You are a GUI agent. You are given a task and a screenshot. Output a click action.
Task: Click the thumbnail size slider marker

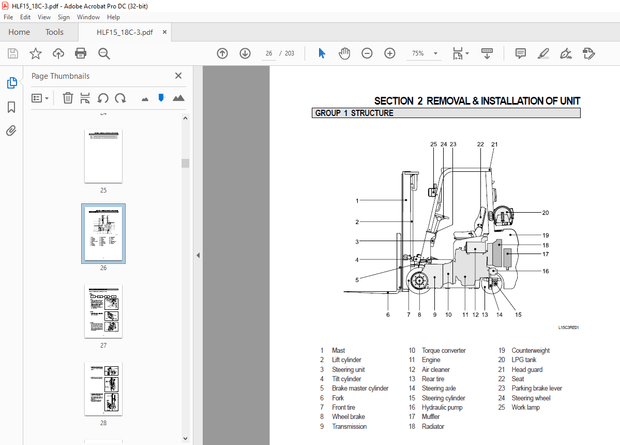coord(161,97)
